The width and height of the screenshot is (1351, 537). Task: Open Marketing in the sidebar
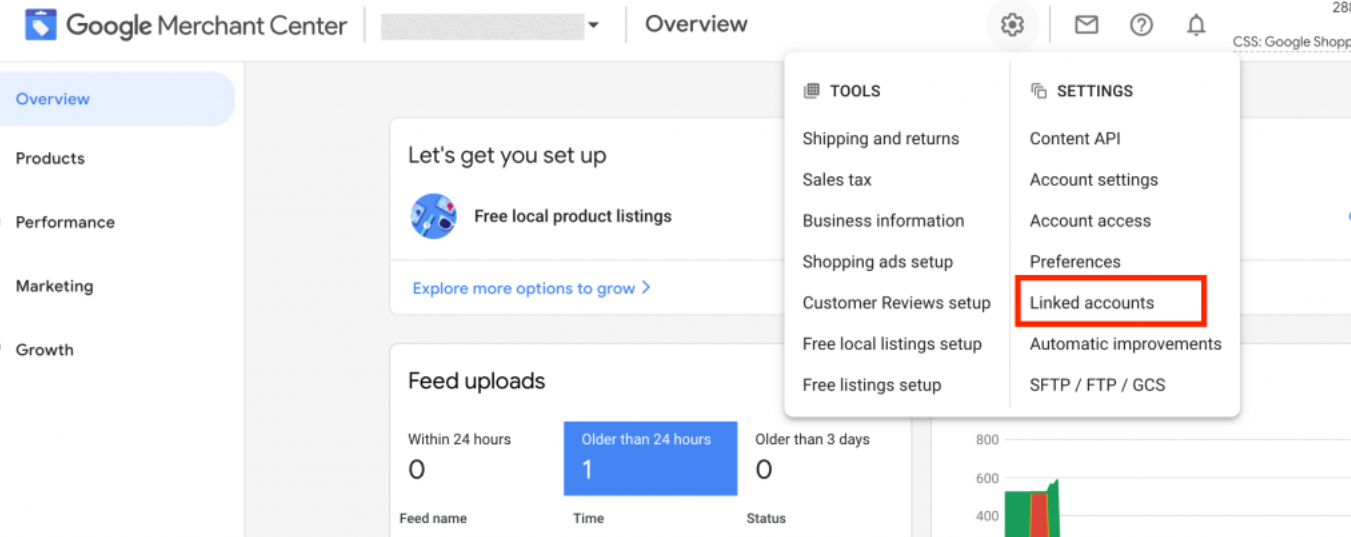click(54, 286)
